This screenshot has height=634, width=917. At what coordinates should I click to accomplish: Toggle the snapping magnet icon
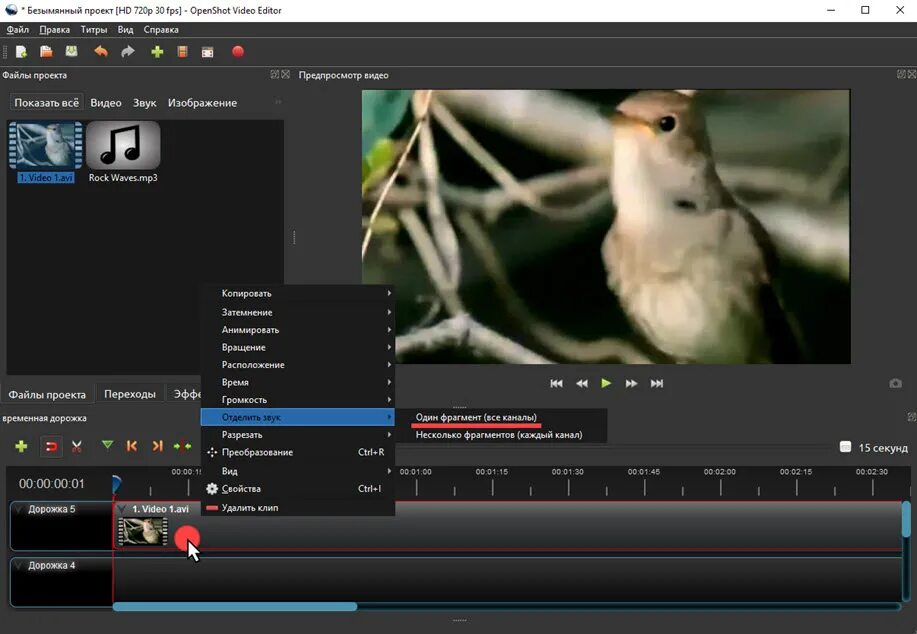click(51, 447)
